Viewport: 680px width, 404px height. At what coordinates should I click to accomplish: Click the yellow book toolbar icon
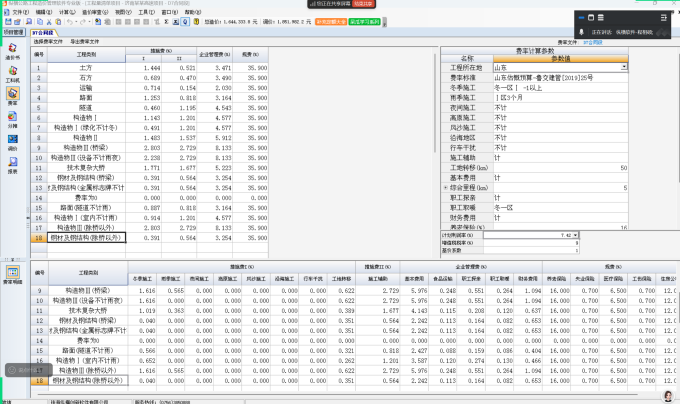[x=196, y=22]
